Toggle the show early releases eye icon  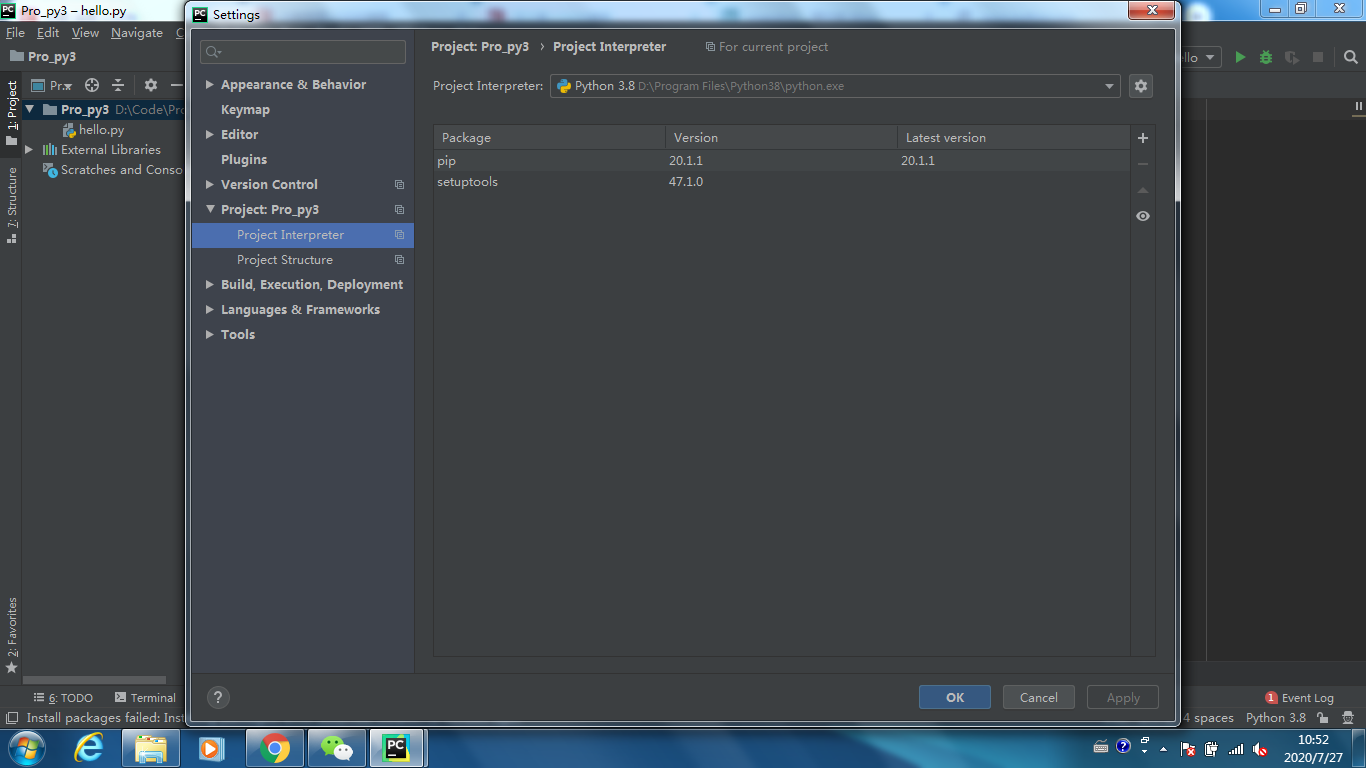1143,216
